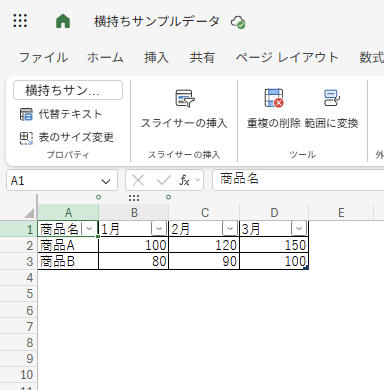Open the app launcher grid icon
This screenshot has width=384, height=390.
coord(20,21)
